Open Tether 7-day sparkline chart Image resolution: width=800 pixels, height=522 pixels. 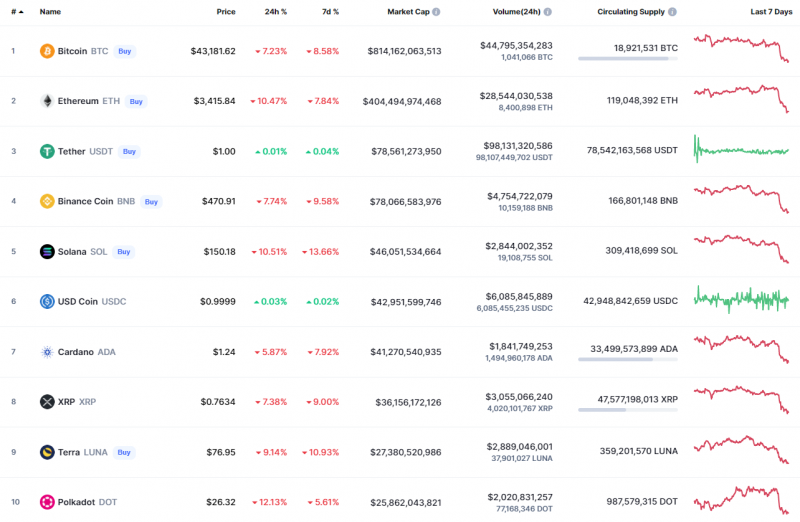point(741,149)
